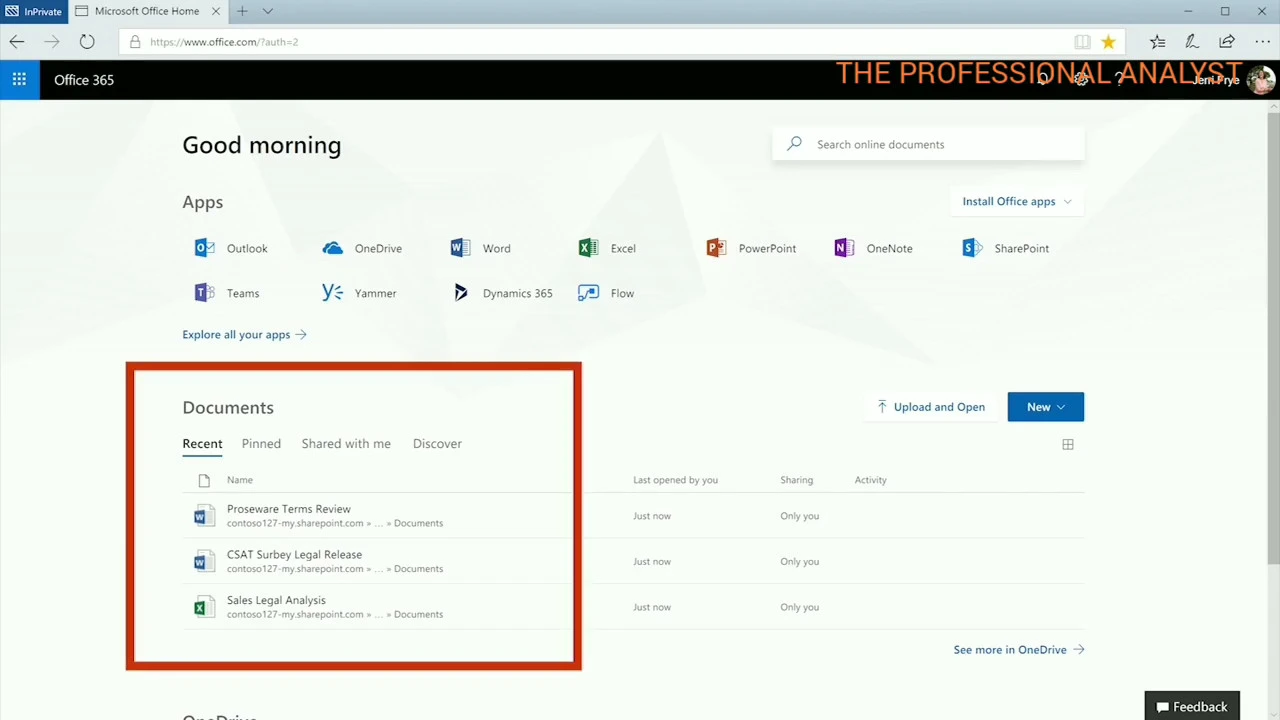Open Proseware Terms Review document
Viewport: 1280px width, 720px height.
click(x=289, y=509)
